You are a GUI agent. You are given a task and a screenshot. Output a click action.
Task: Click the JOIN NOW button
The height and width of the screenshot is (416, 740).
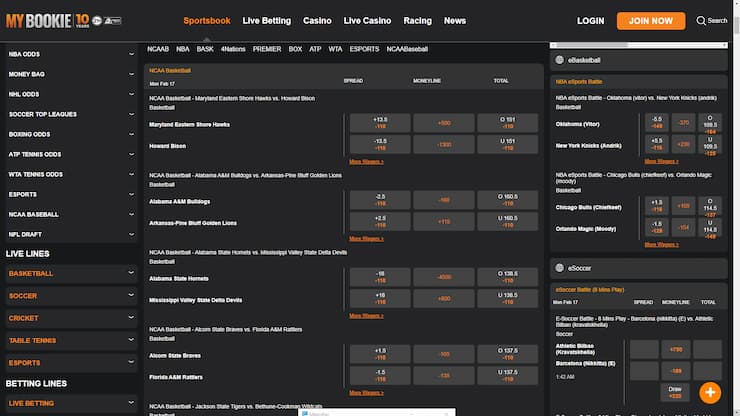pyautogui.click(x=651, y=21)
